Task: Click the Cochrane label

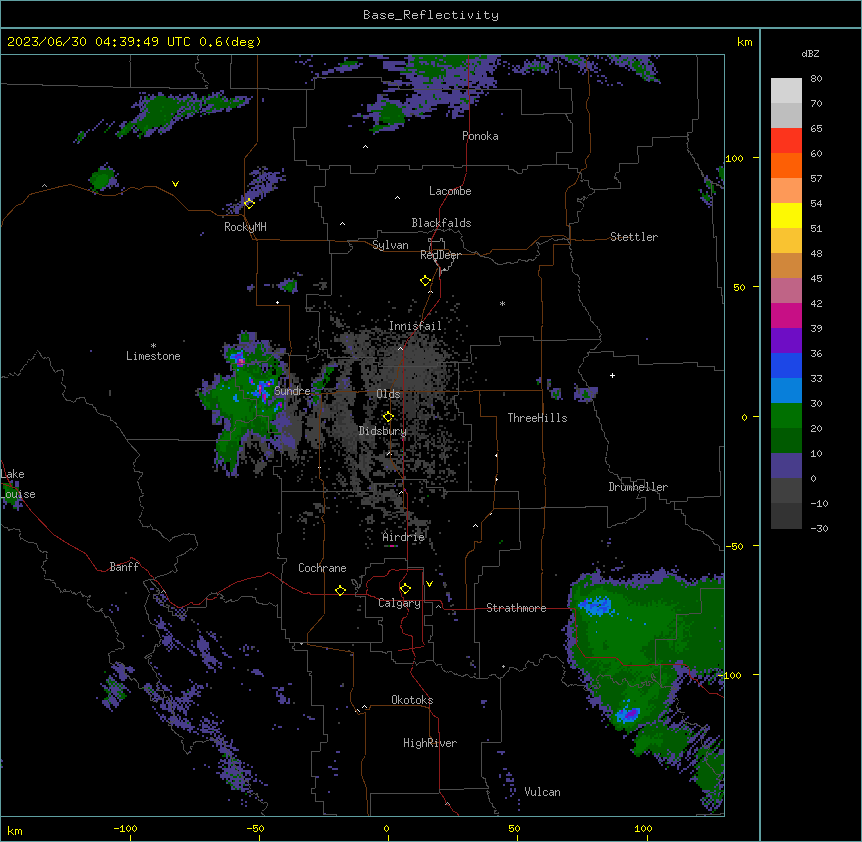Action: (322, 568)
